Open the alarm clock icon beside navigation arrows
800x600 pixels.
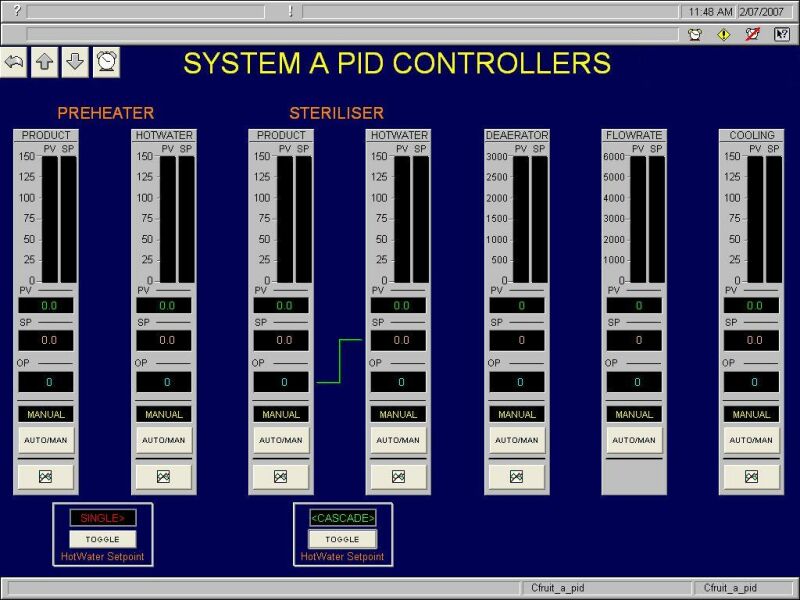106,63
